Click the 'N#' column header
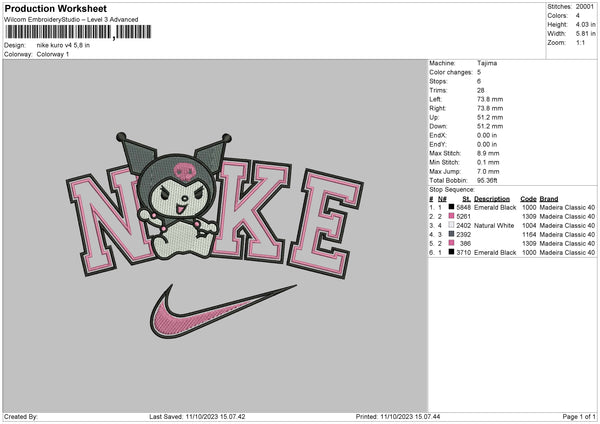This screenshot has width=600, height=424. click(x=442, y=199)
